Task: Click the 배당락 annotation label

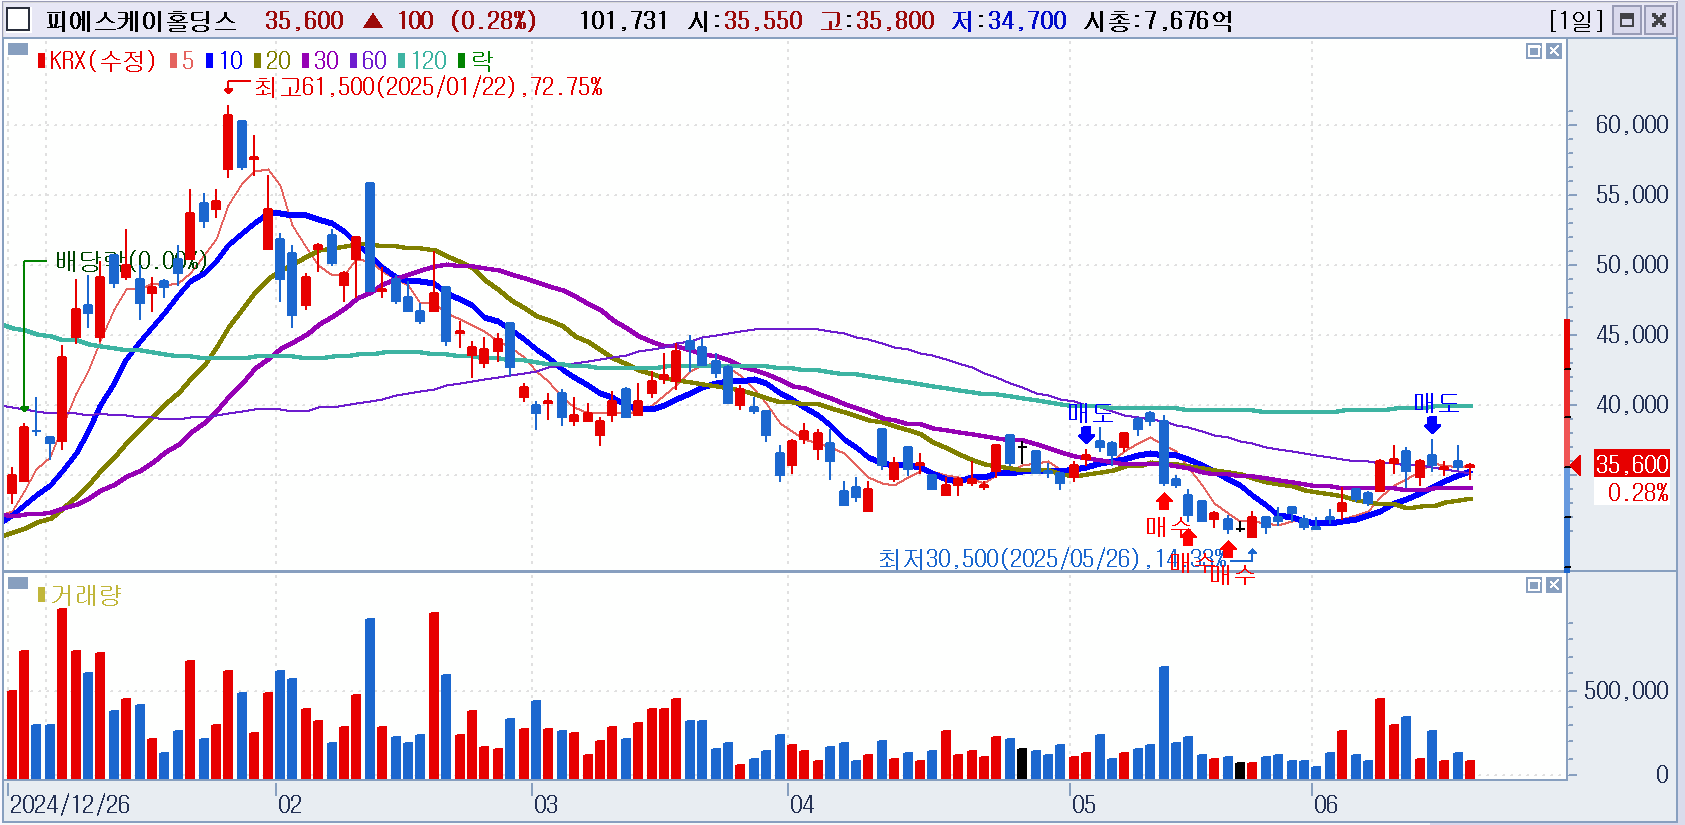Action: click(x=130, y=261)
